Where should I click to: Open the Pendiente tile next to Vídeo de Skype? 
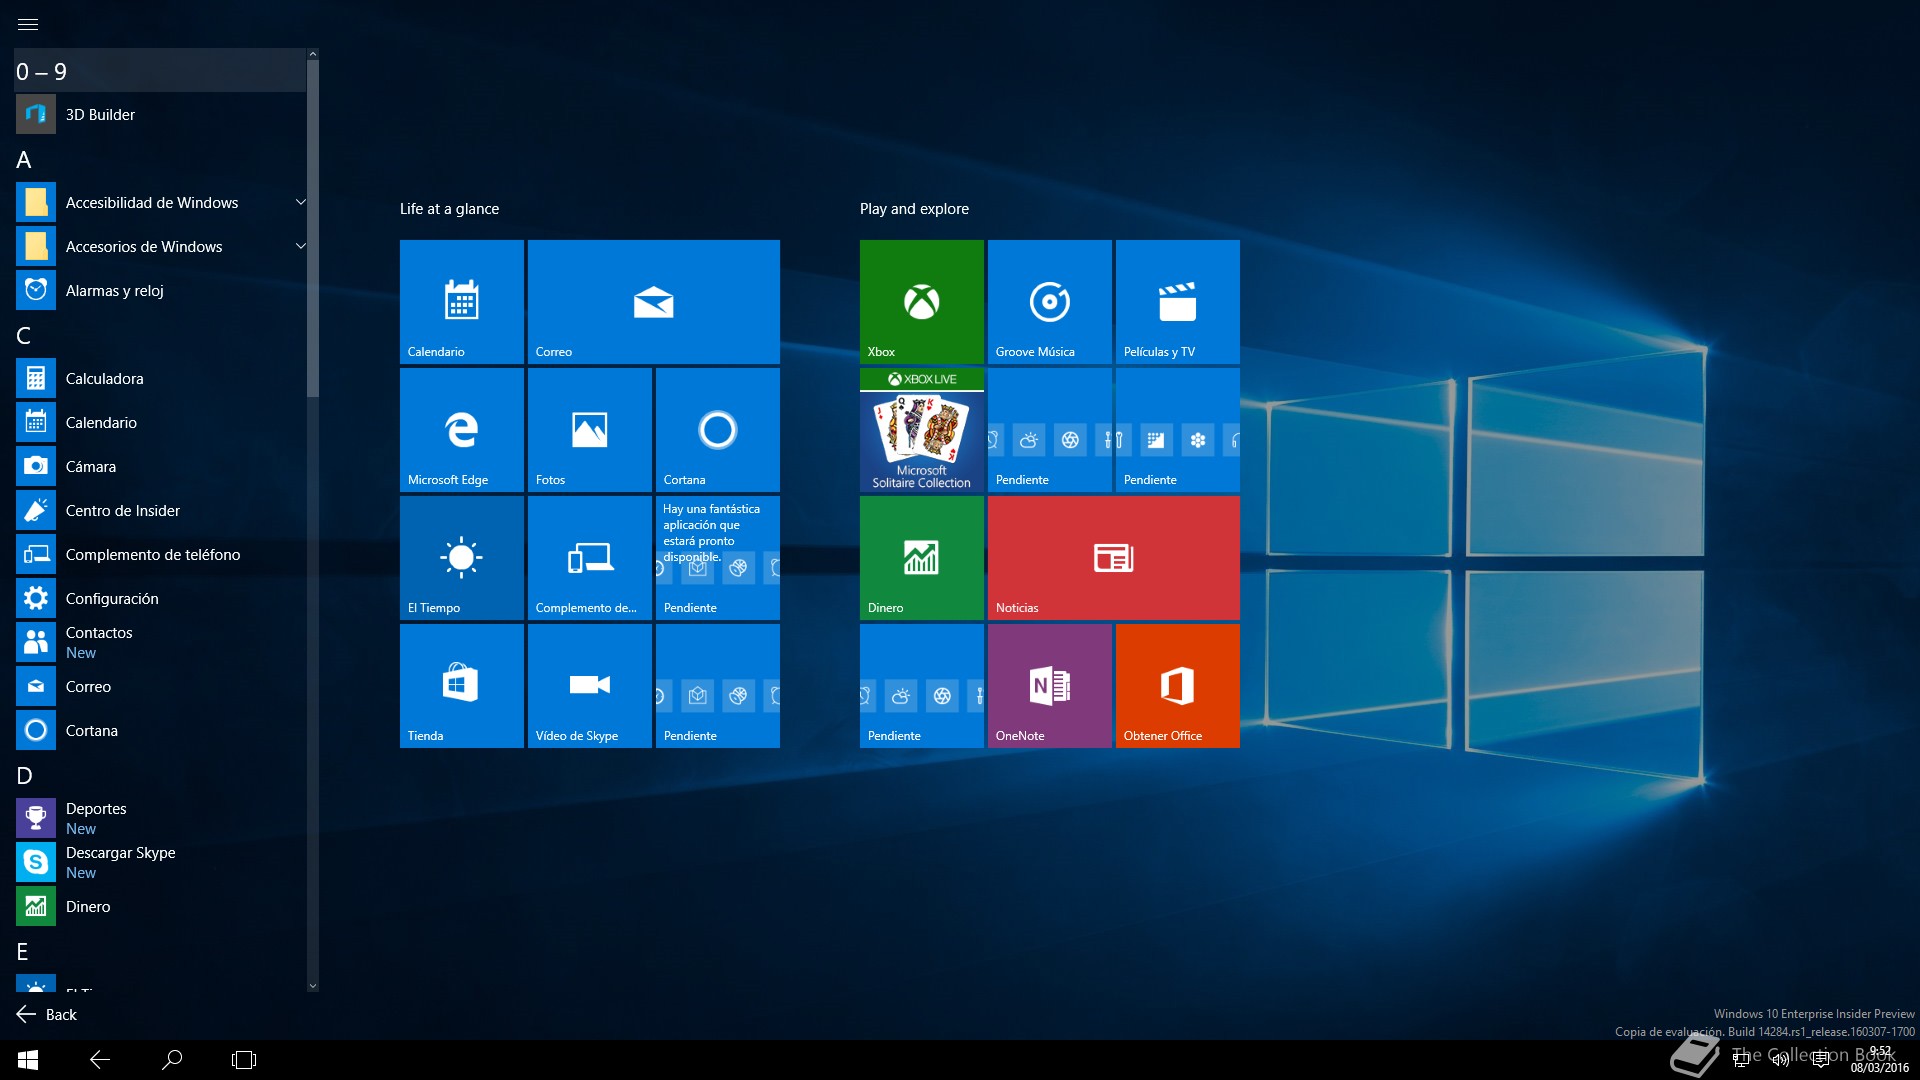[718, 686]
